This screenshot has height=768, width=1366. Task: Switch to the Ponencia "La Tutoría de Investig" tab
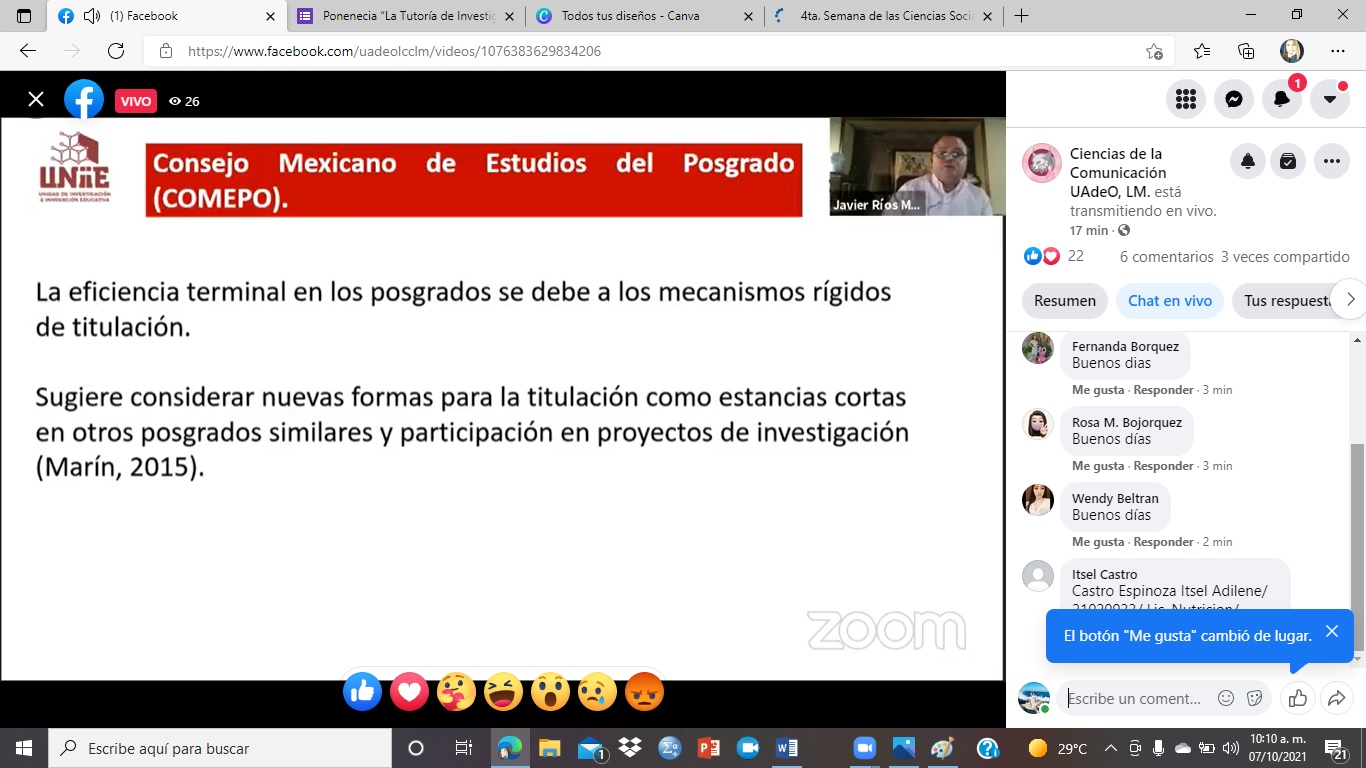[407, 16]
